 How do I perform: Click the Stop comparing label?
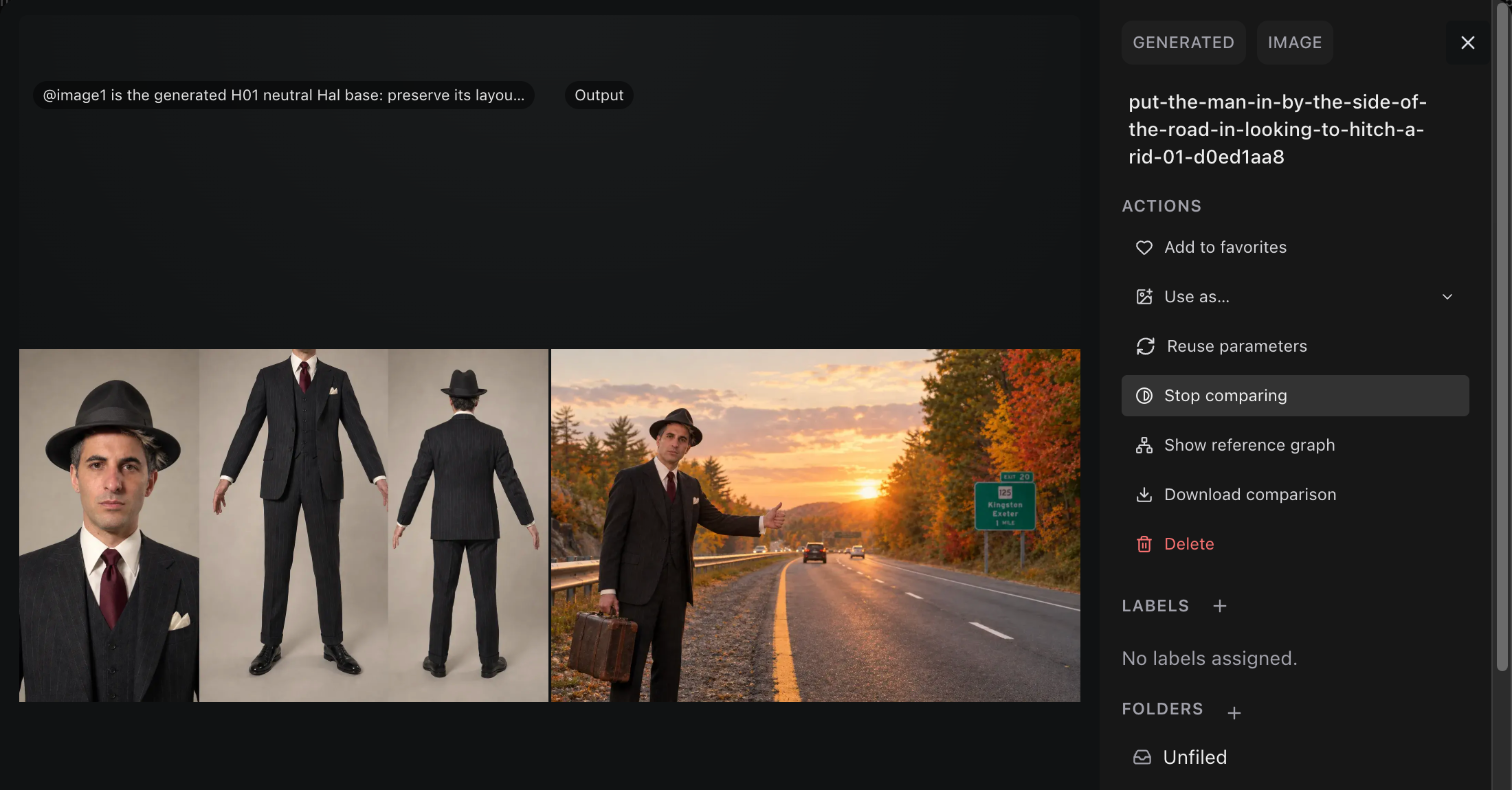tap(1225, 396)
